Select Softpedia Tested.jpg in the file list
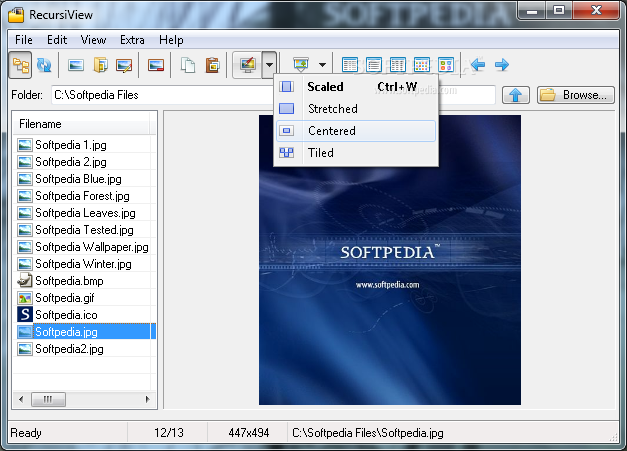Viewport: 627px width, 451px height. point(84,230)
